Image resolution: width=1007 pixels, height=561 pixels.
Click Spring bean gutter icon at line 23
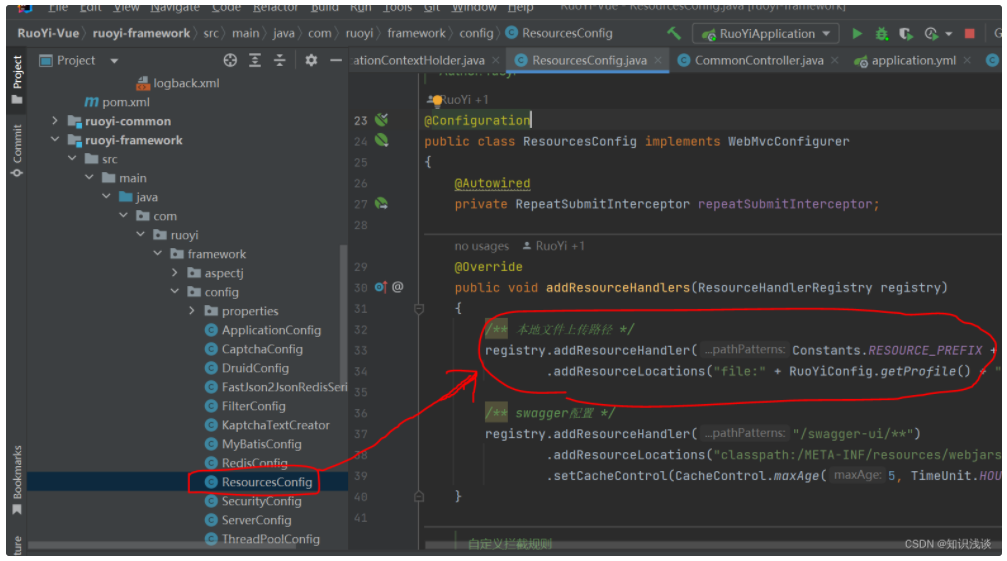(x=381, y=119)
